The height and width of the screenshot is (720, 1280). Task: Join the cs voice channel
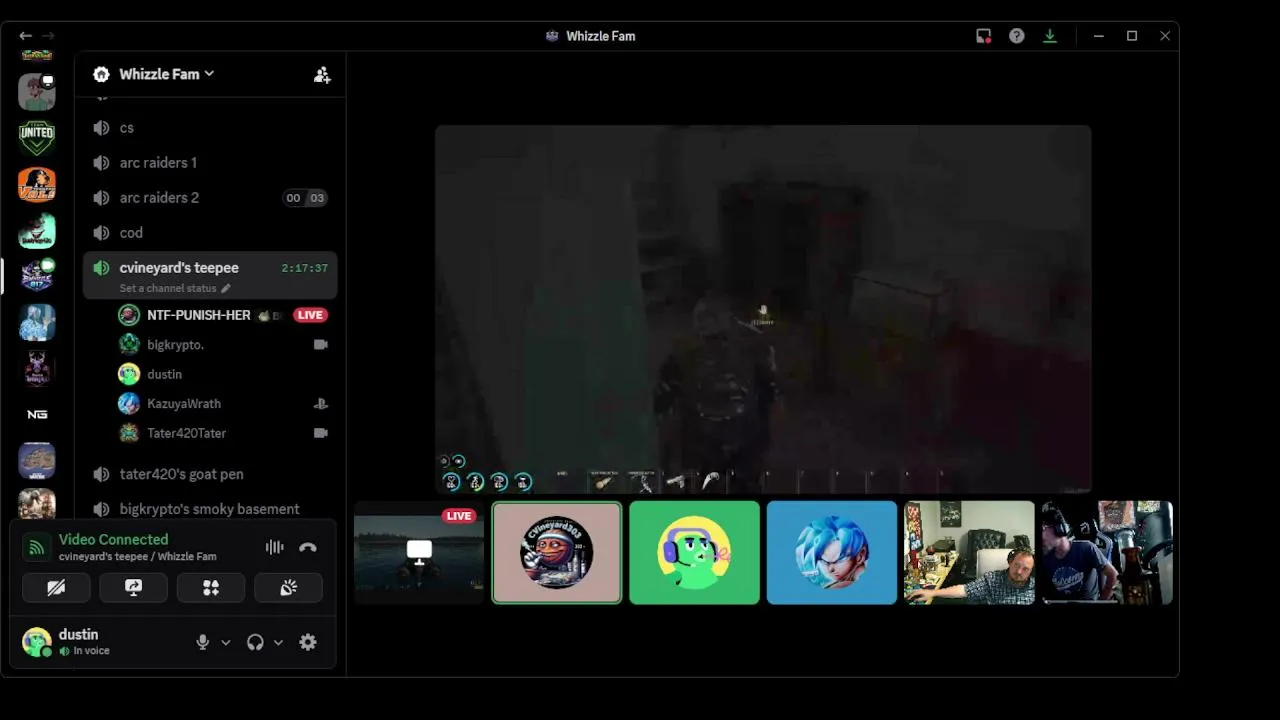(x=210, y=128)
